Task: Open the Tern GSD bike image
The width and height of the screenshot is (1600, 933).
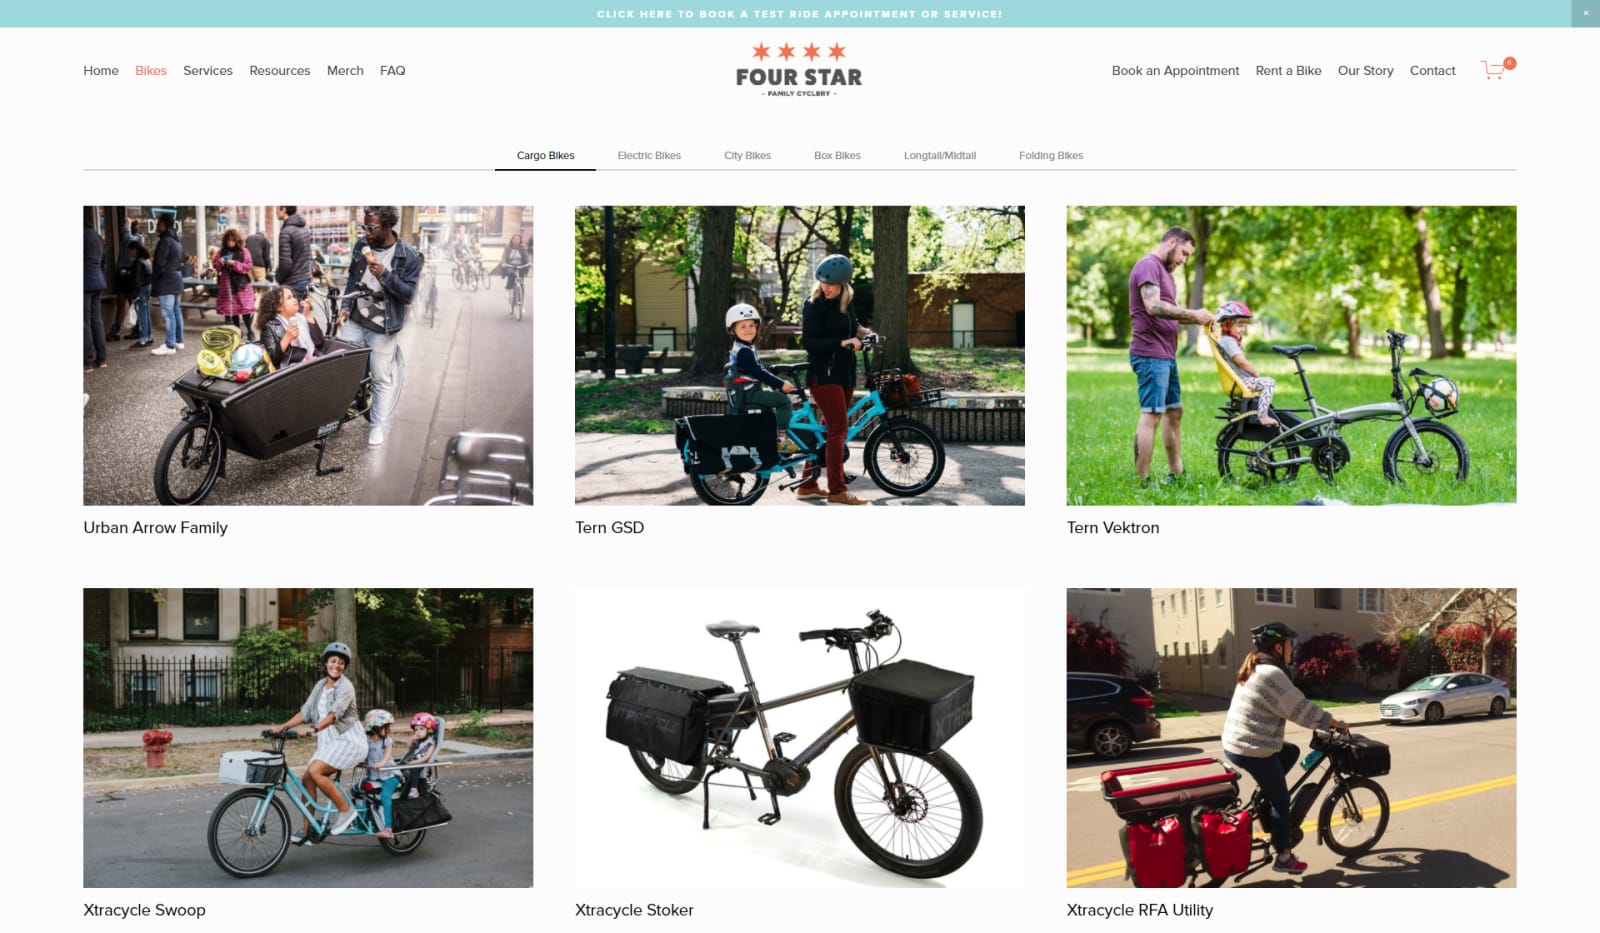Action: [800, 355]
